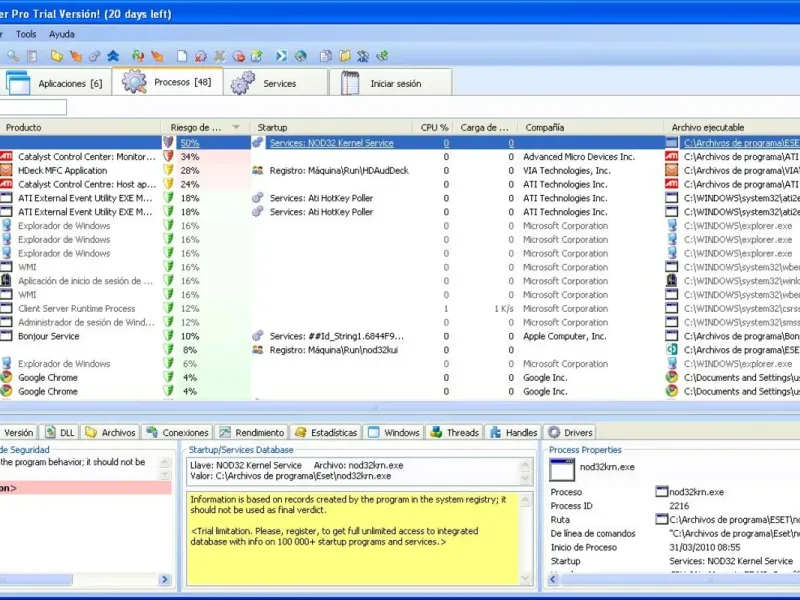
Task: Click the Process ID value 2216
Action: (679, 506)
